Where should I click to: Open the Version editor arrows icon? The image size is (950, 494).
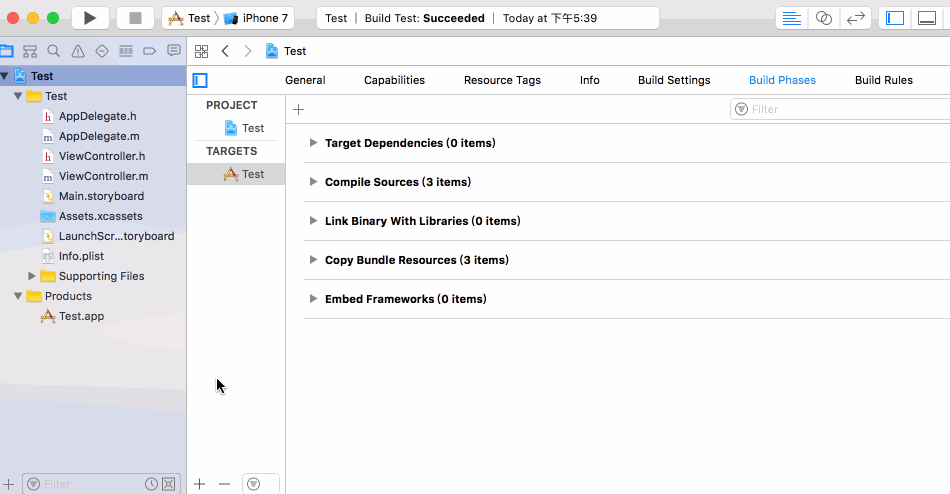[x=855, y=18]
